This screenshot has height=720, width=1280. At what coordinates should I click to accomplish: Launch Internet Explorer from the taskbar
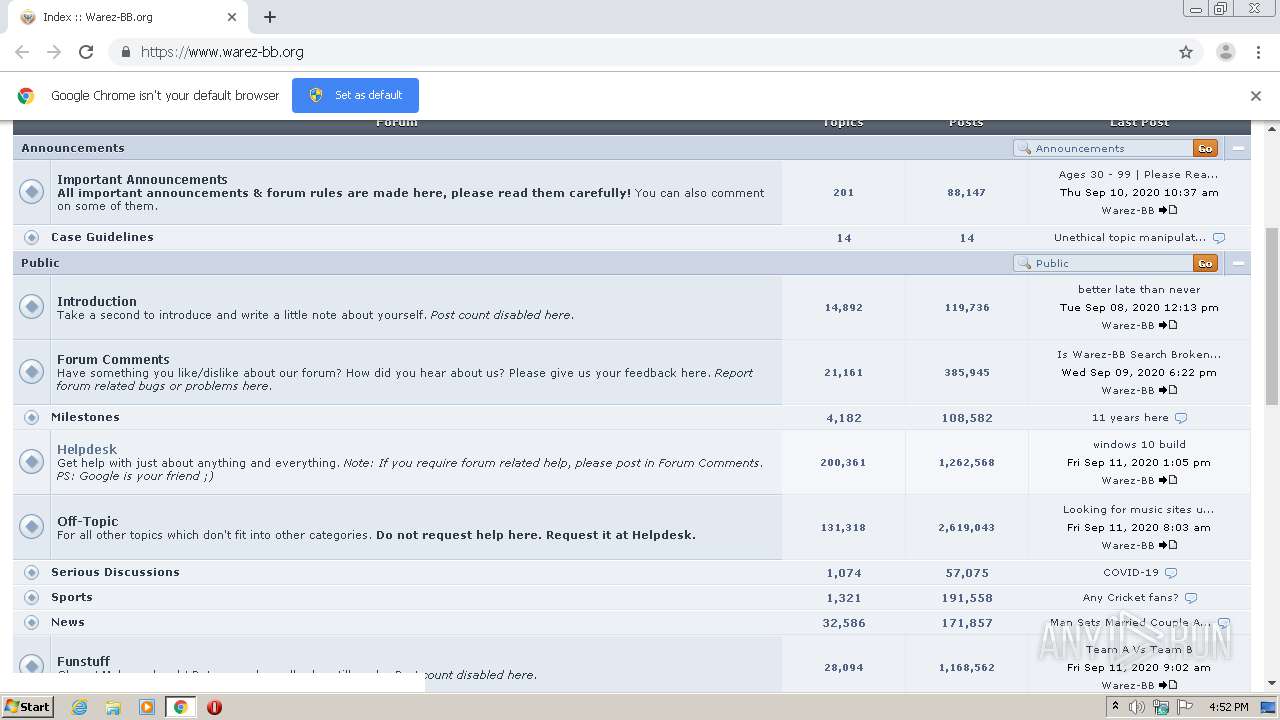pos(79,707)
